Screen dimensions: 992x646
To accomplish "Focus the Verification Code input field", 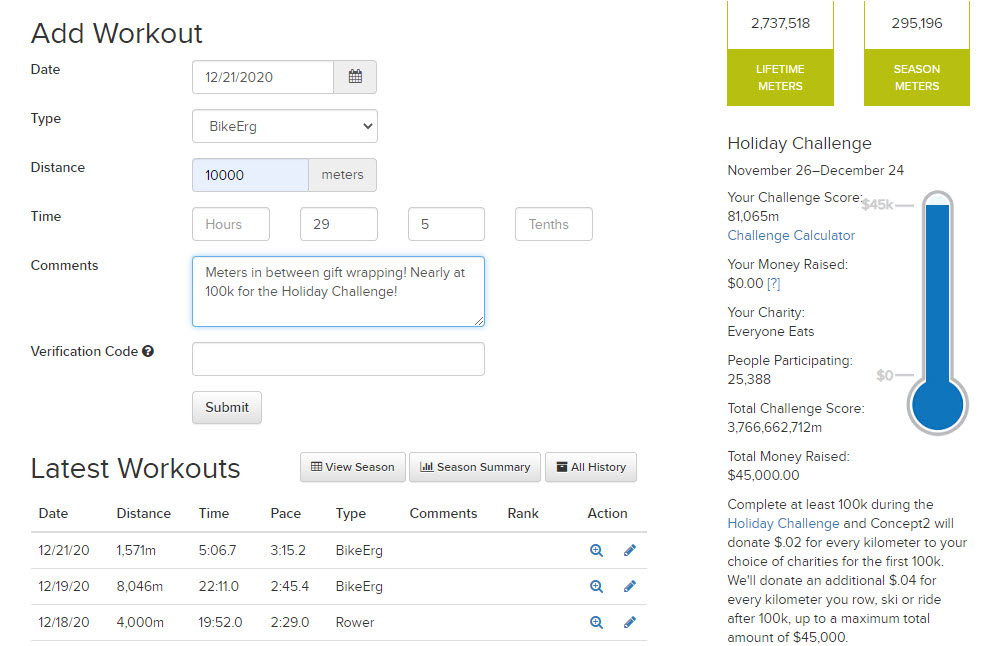I will point(338,359).
